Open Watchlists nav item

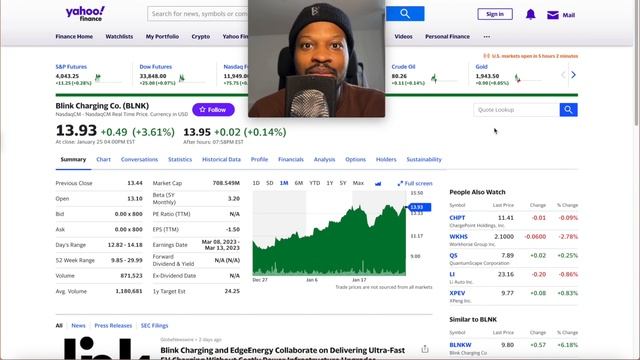coord(119,36)
